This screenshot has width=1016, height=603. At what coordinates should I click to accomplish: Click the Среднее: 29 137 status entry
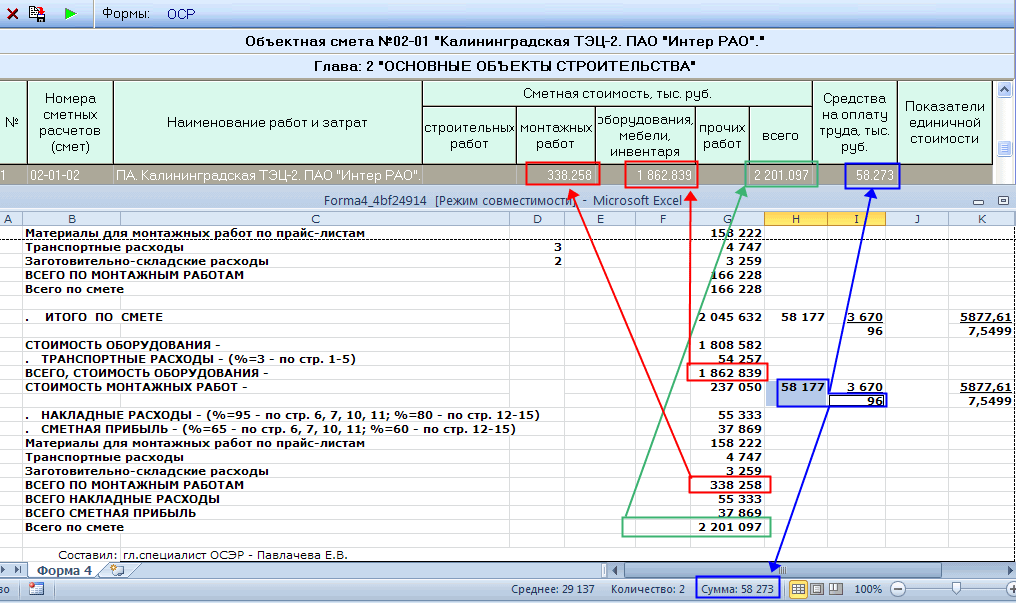point(553,589)
